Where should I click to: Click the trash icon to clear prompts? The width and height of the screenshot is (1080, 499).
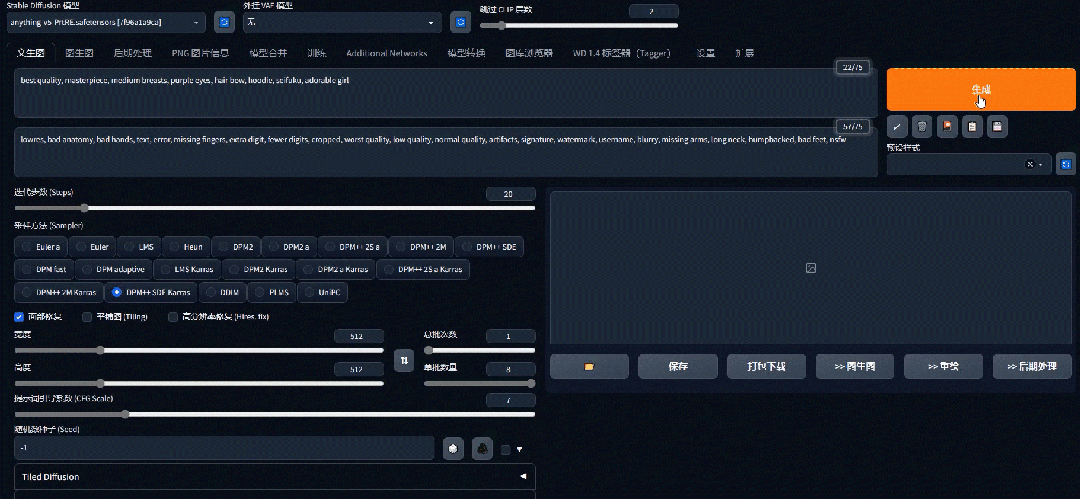(x=922, y=126)
